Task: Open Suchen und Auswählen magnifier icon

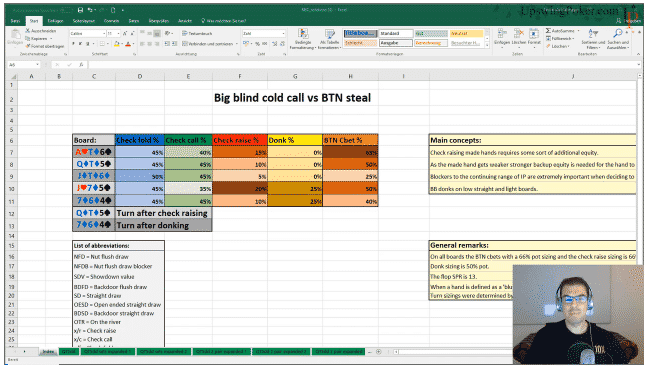Action: tap(618, 33)
